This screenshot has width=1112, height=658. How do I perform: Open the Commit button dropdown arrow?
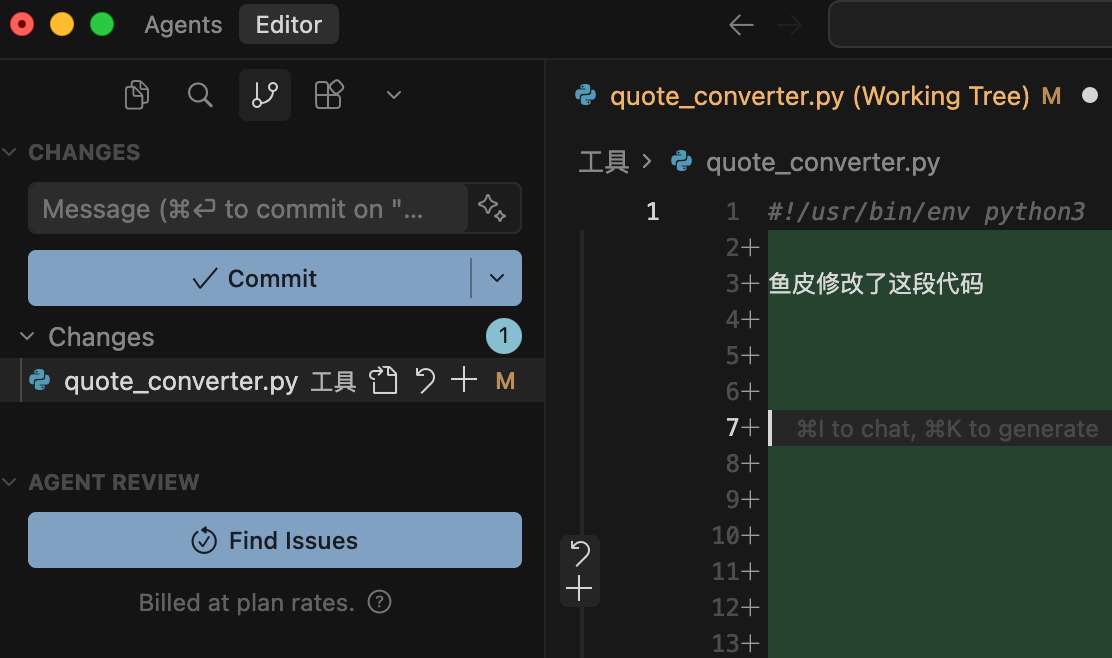pos(497,278)
